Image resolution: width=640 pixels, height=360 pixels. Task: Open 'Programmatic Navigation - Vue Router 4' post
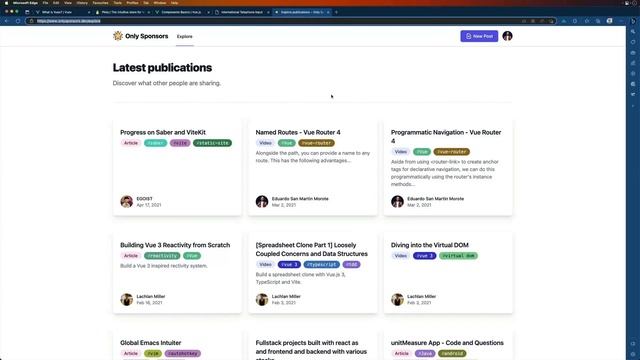[x=446, y=136]
